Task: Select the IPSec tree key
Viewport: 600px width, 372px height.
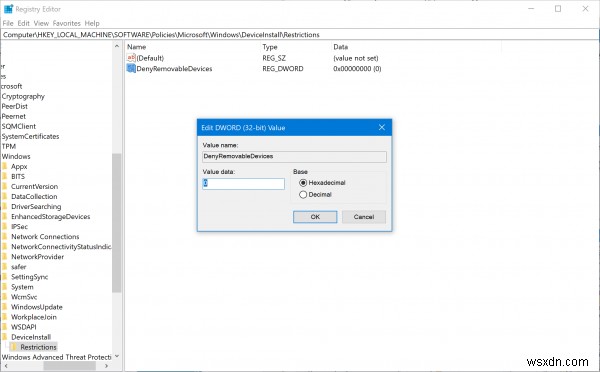Action: [19, 227]
